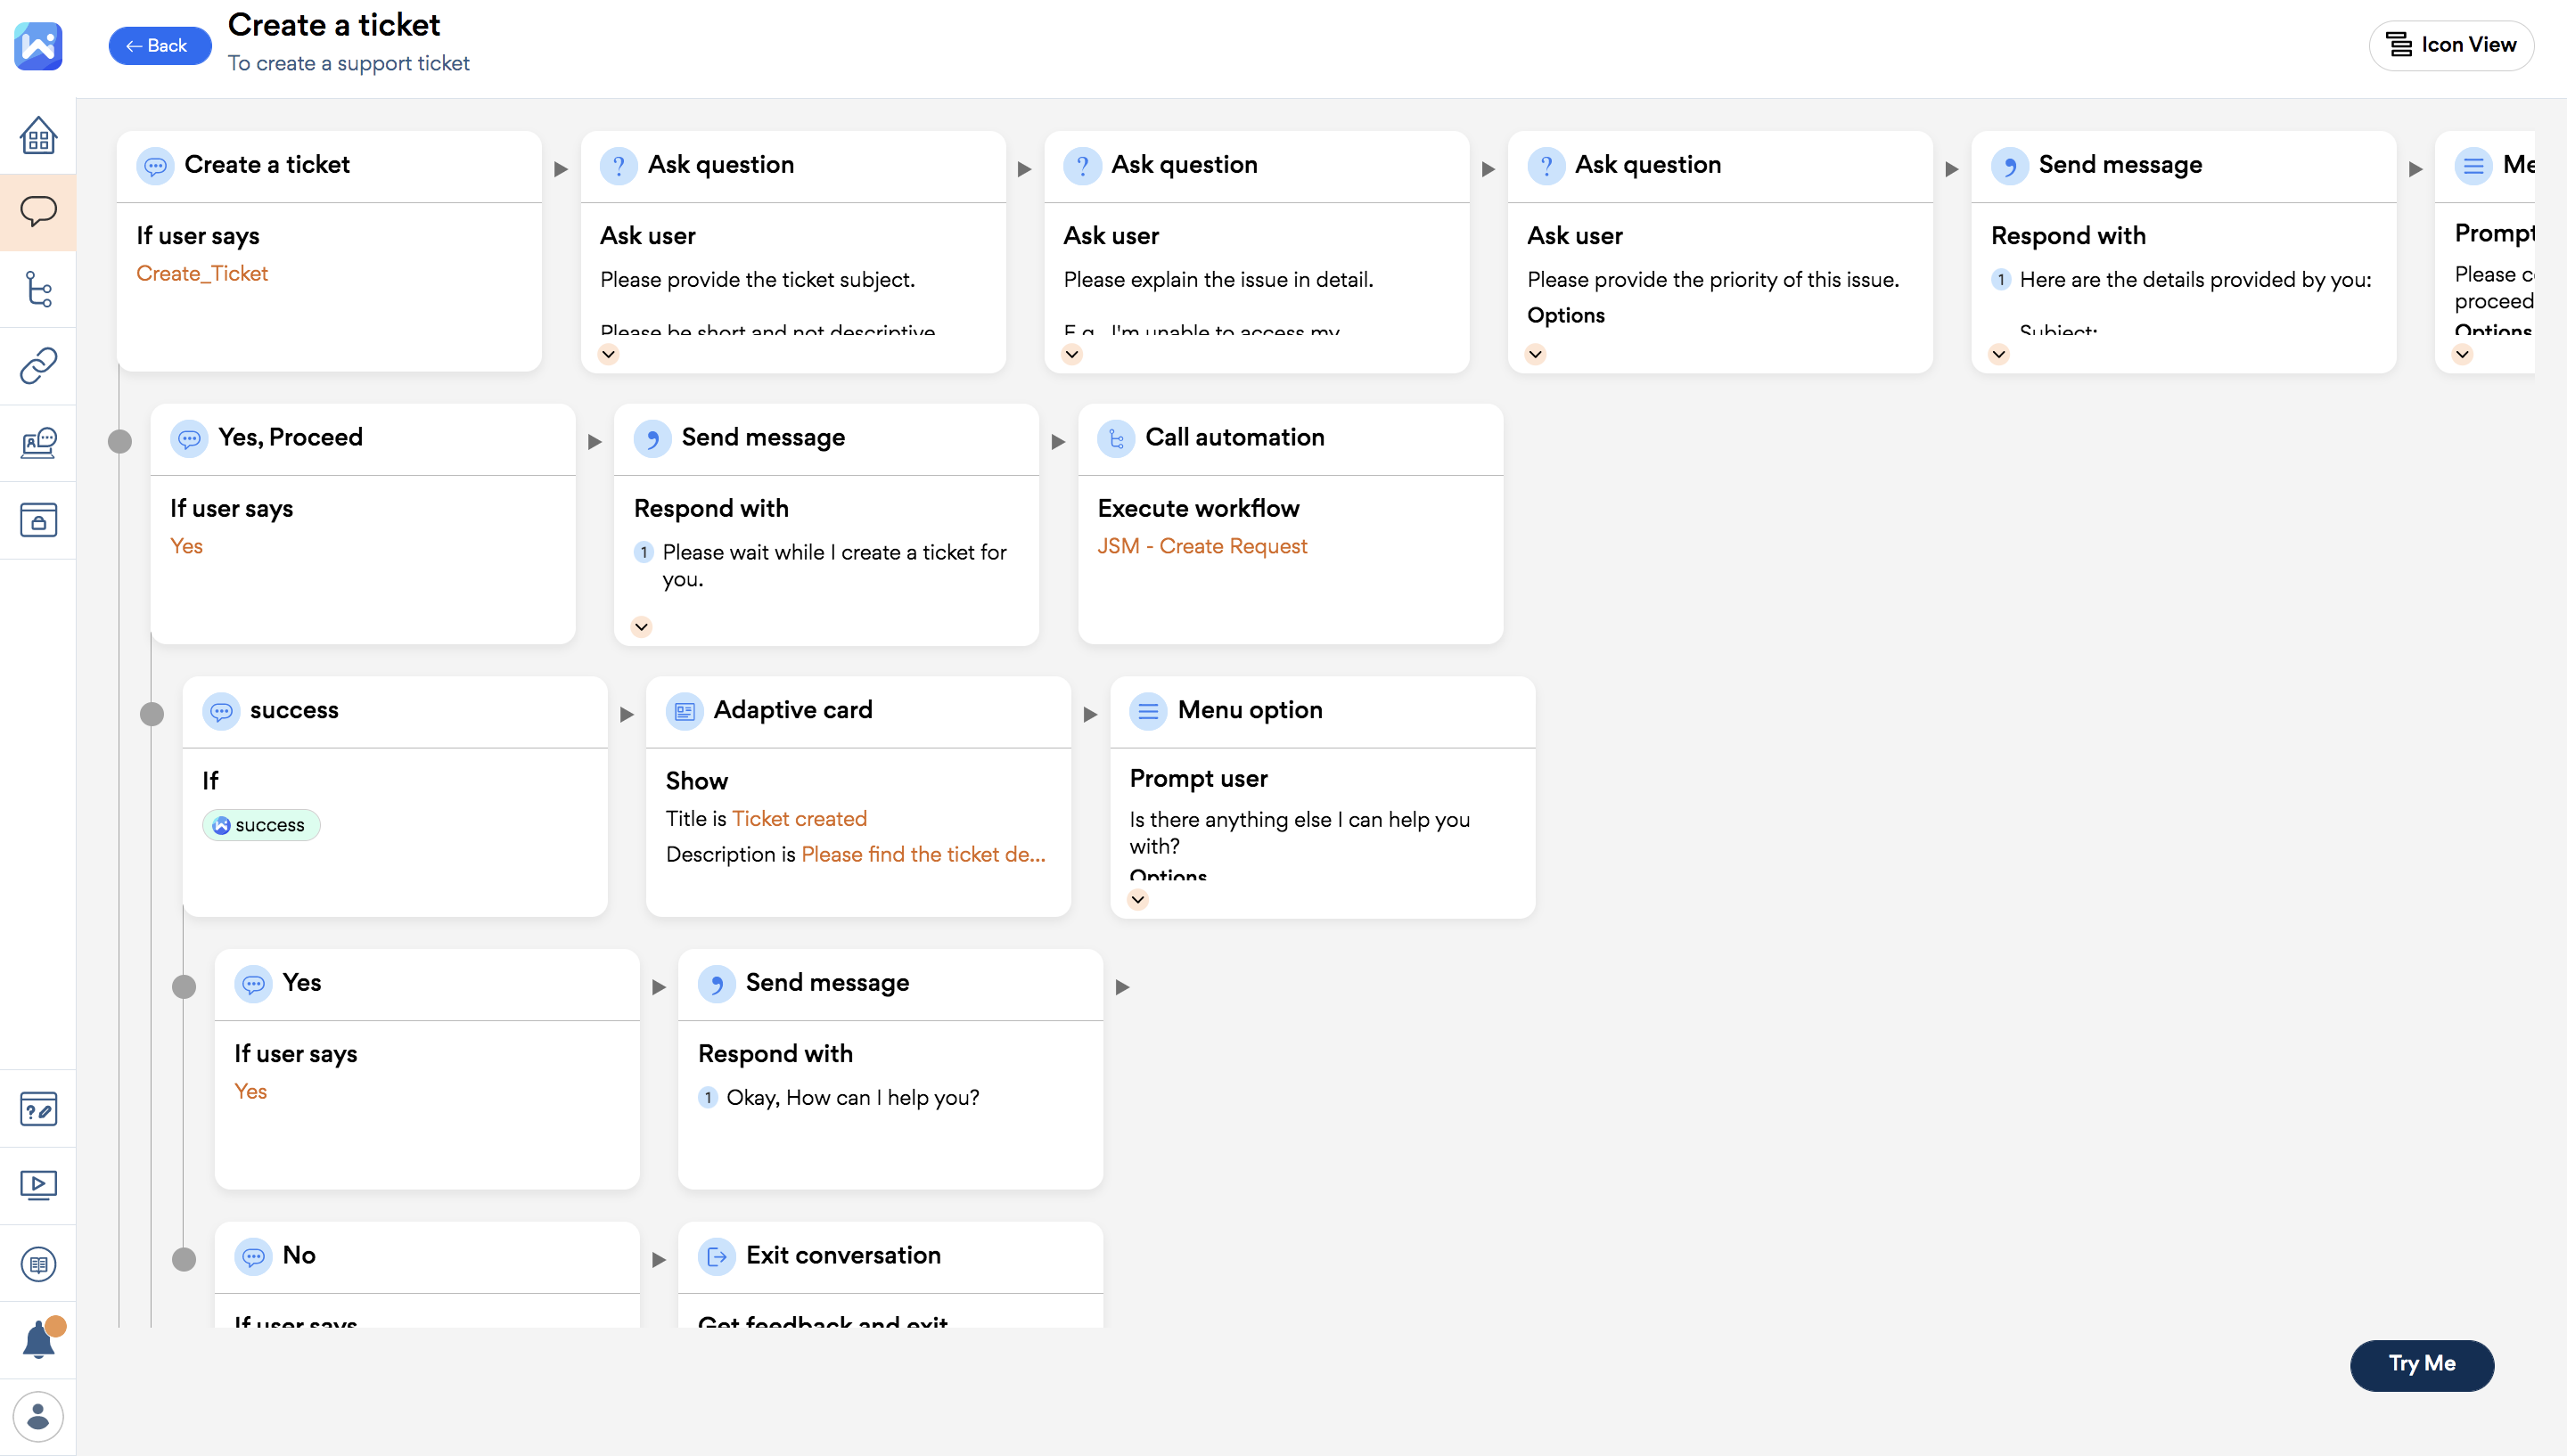
Task: Open the chatbot dialog icon in sidebar
Action: point(38,212)
